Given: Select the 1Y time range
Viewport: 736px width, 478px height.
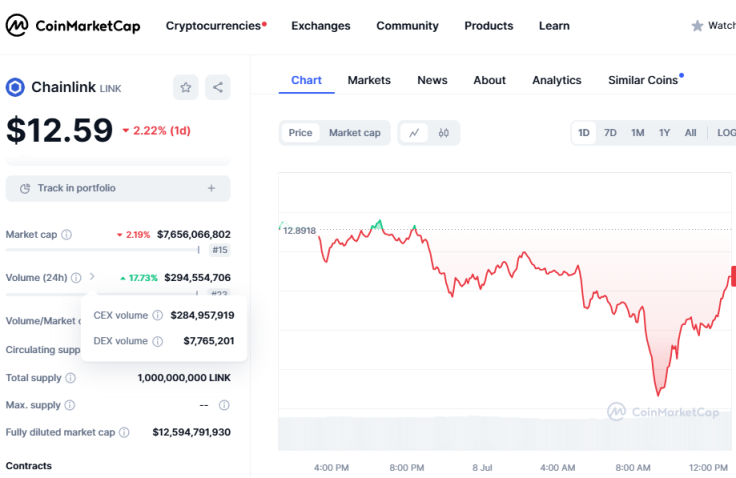Looking at the screenshot, I should pyautogui.click(x=664, y=133).
